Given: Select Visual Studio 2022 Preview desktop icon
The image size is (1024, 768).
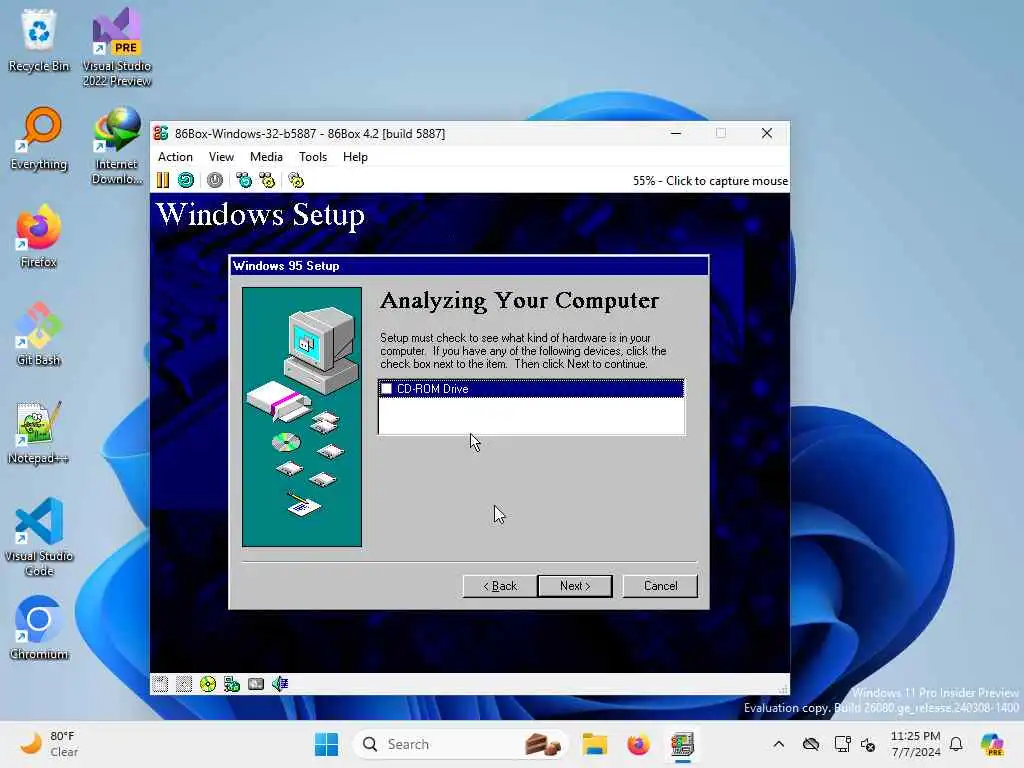Looking at the screenshot, I should [x=117, y=47].
